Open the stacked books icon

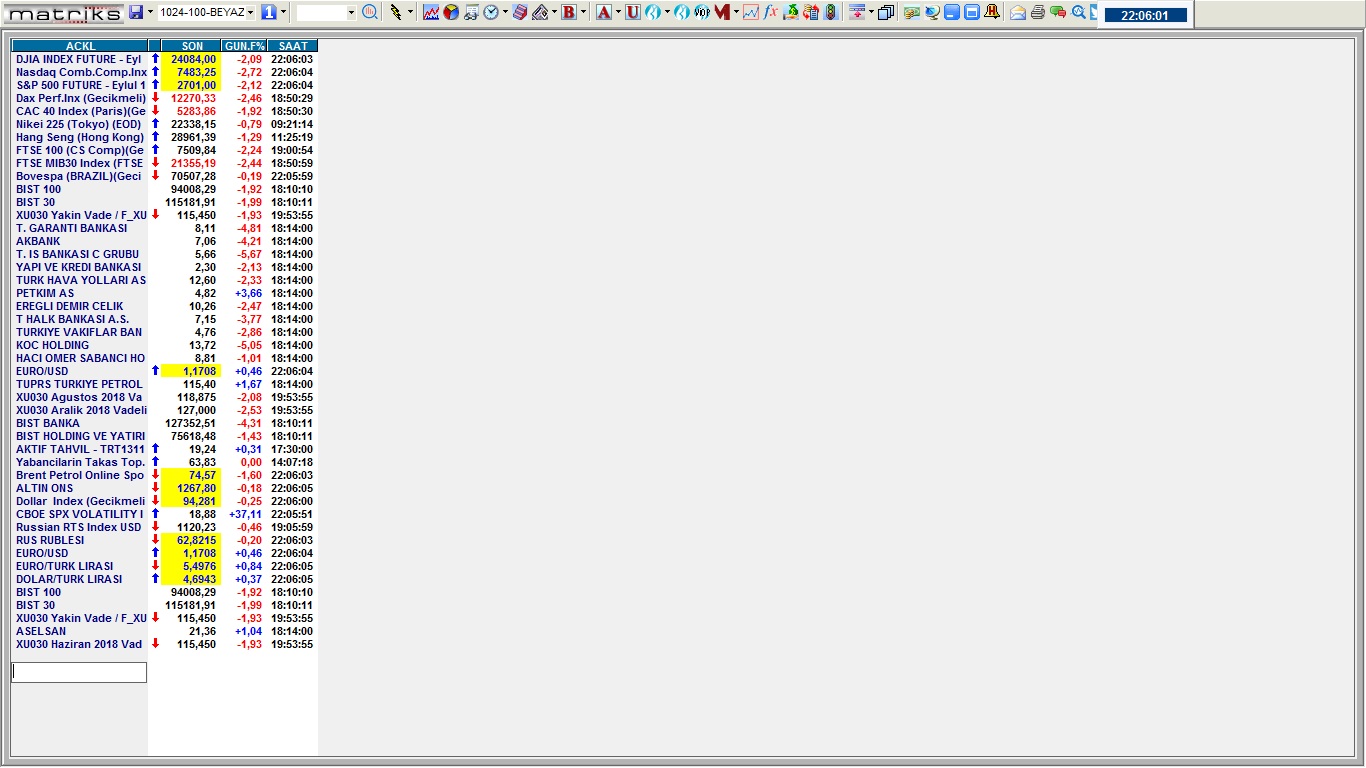(x=520, y=12)
